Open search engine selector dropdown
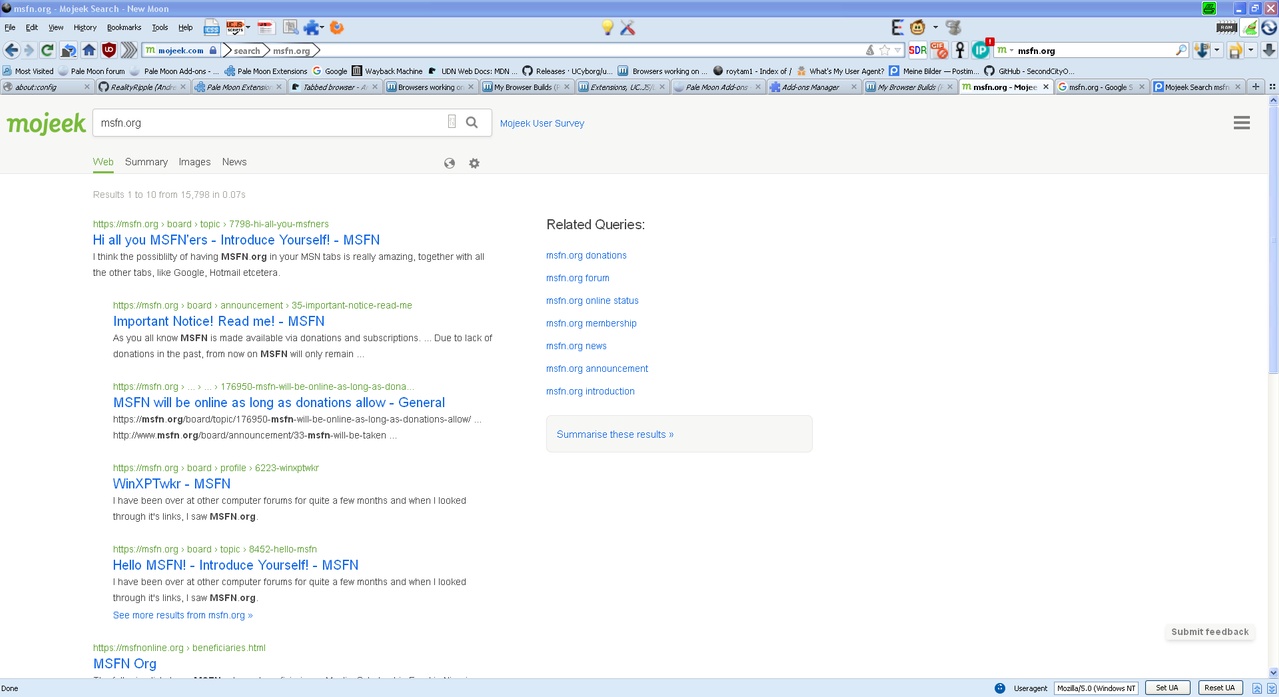The height and width of the screenshot is (697, 1279). tap(1012, 50)
